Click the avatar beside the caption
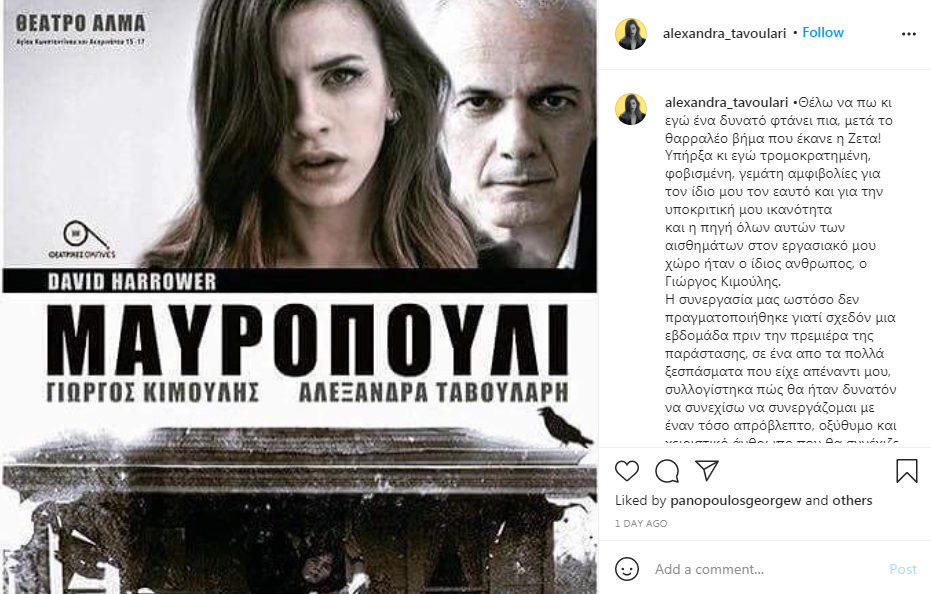The height and width of the screenshot is (594, 931). pyautogui.click(x=631, y=109)
